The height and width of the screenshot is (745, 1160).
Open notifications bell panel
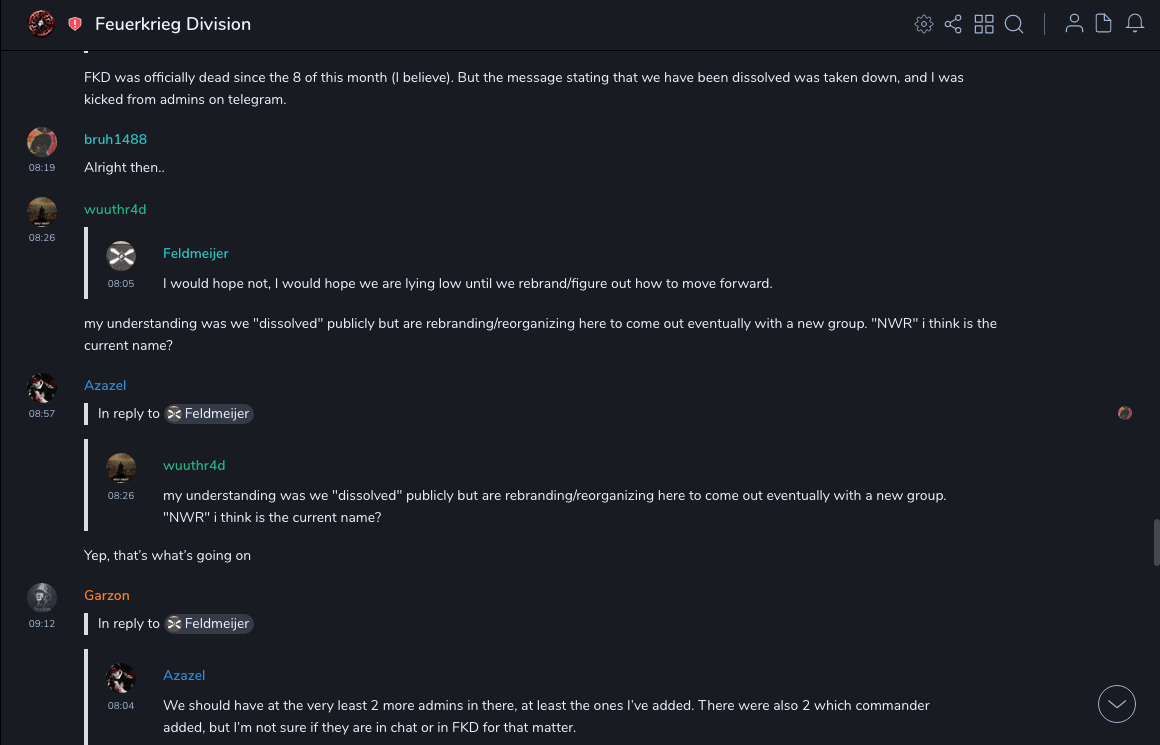pos(1135,24)
